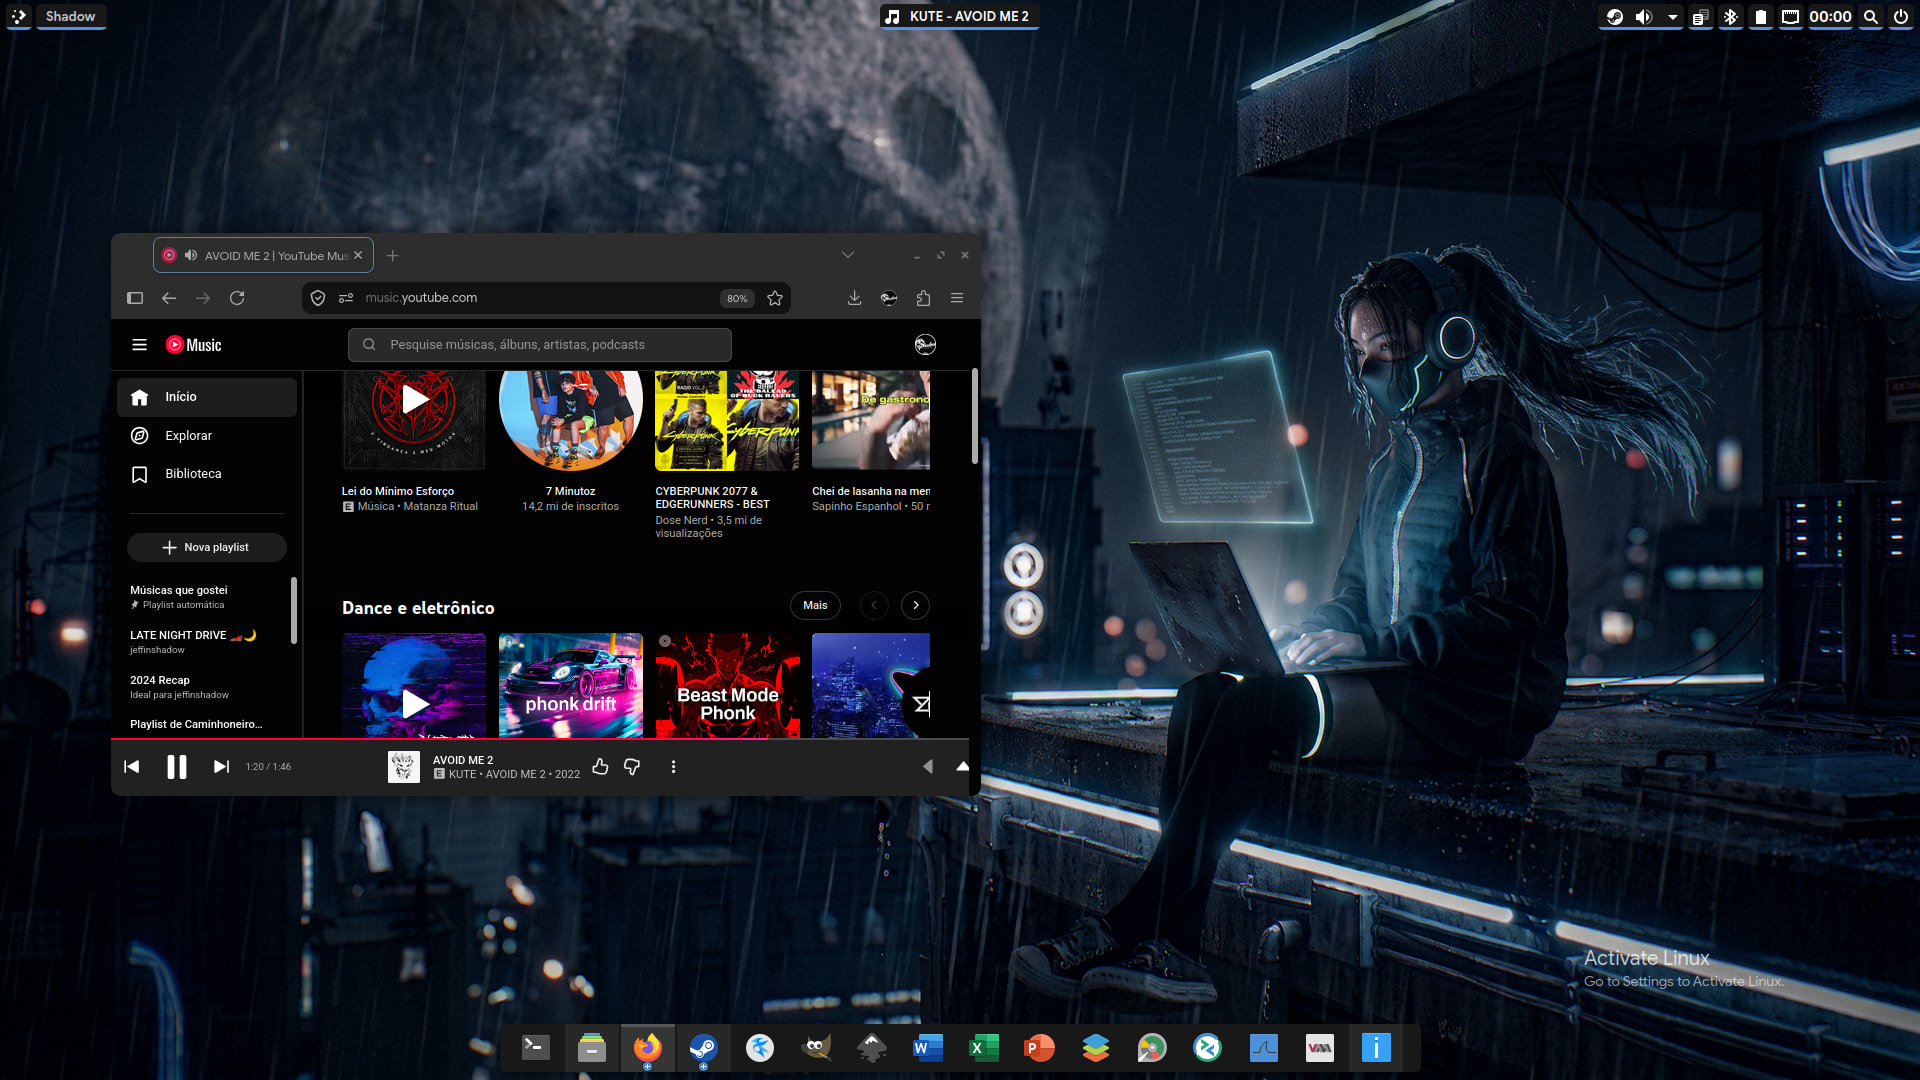
Task: Open the site permissions icon in address bar
Action: (346, 298)
